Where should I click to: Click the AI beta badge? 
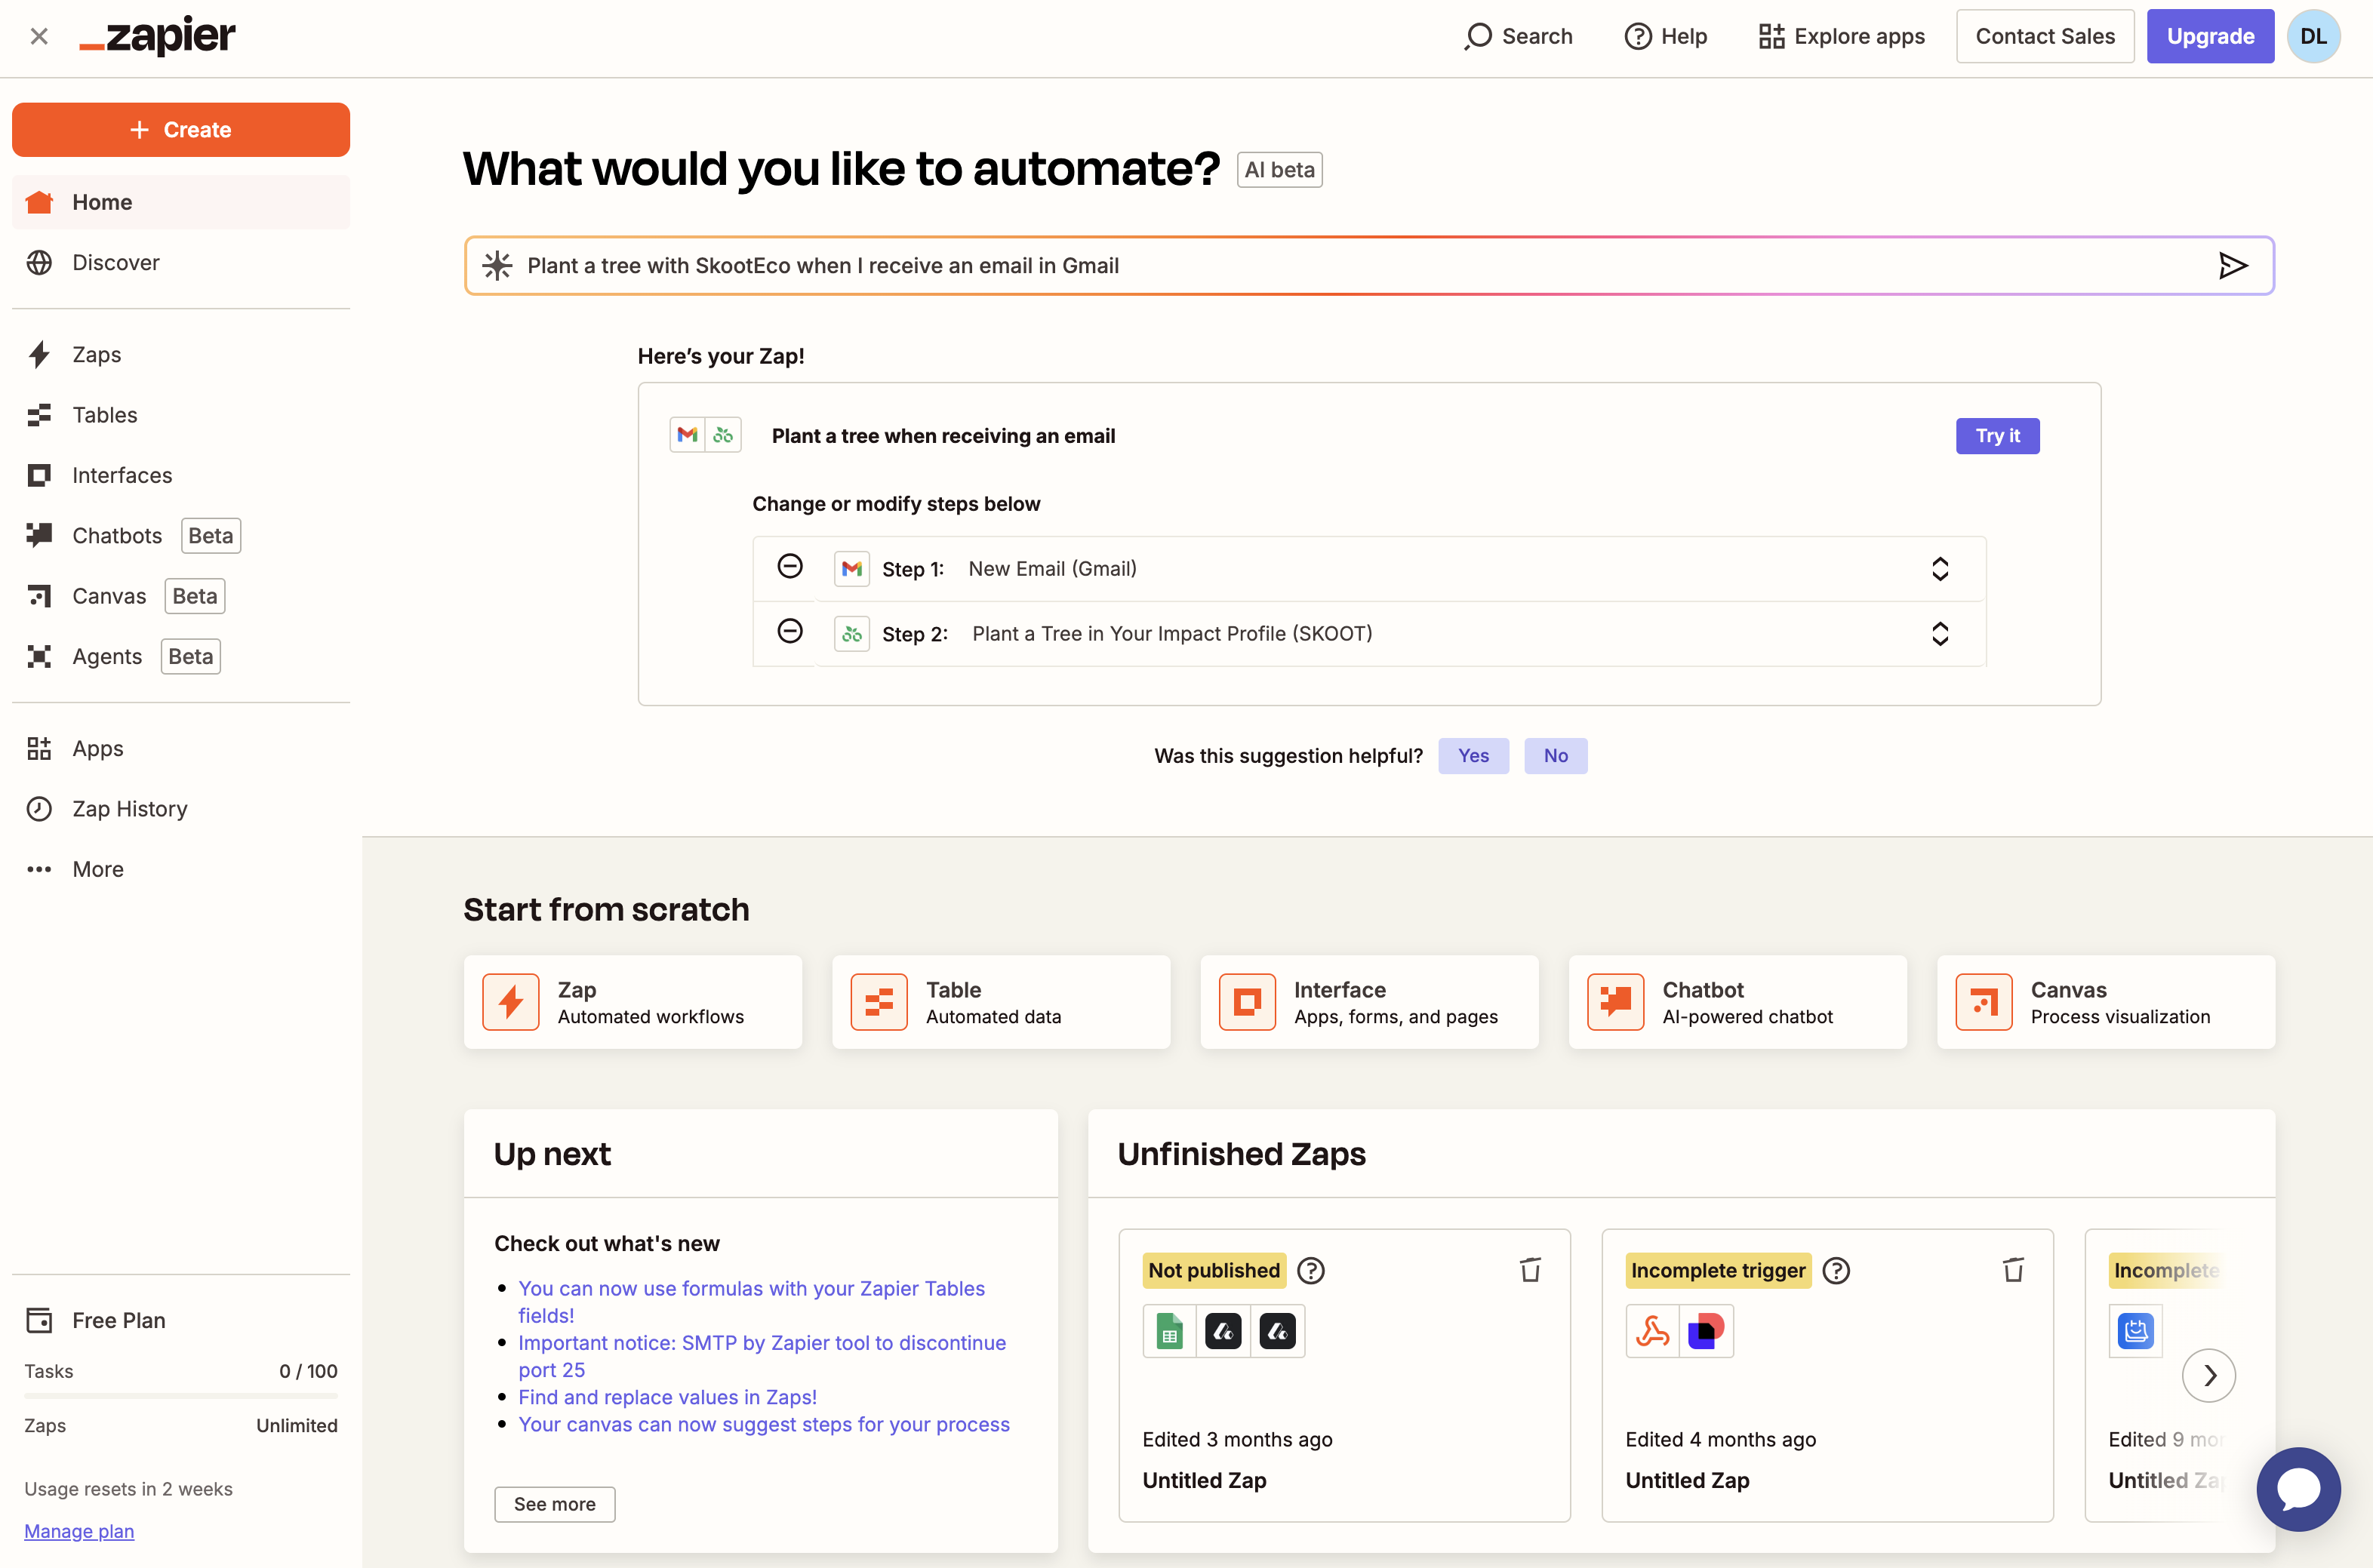click(x=1279, y=170)
